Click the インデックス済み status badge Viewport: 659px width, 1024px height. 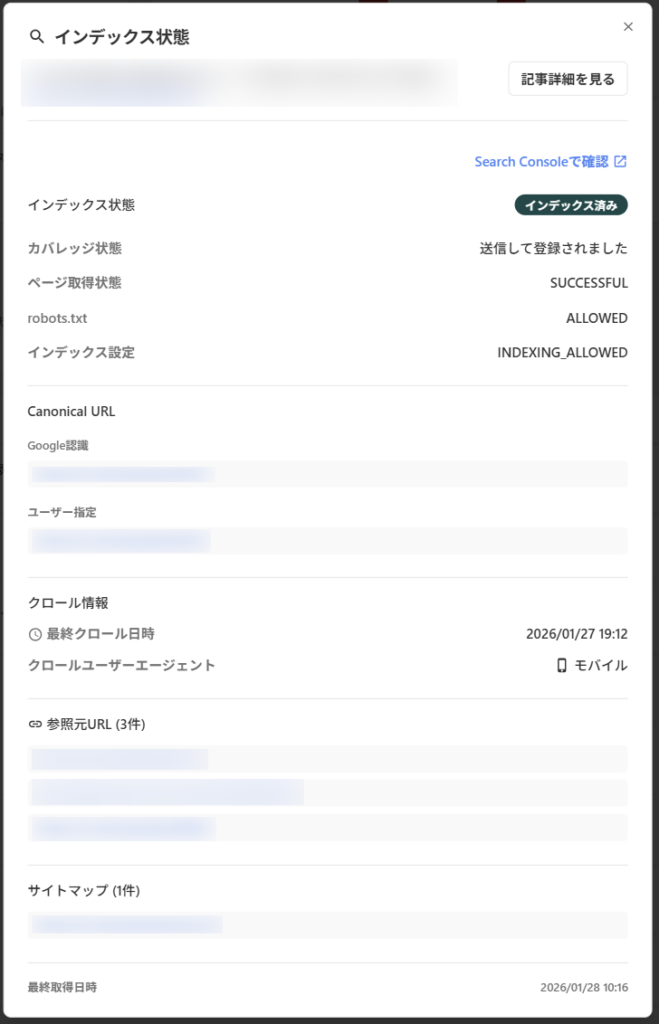click(570, 205)
